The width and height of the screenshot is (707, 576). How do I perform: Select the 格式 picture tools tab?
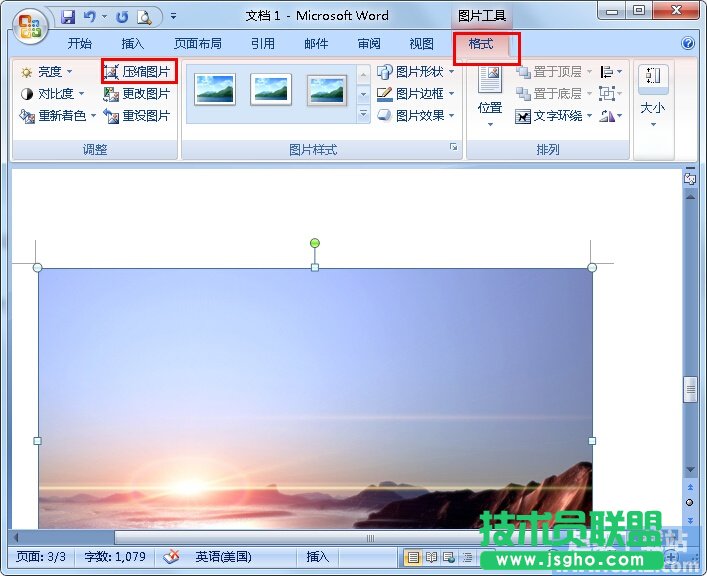[x=481, y=44]
